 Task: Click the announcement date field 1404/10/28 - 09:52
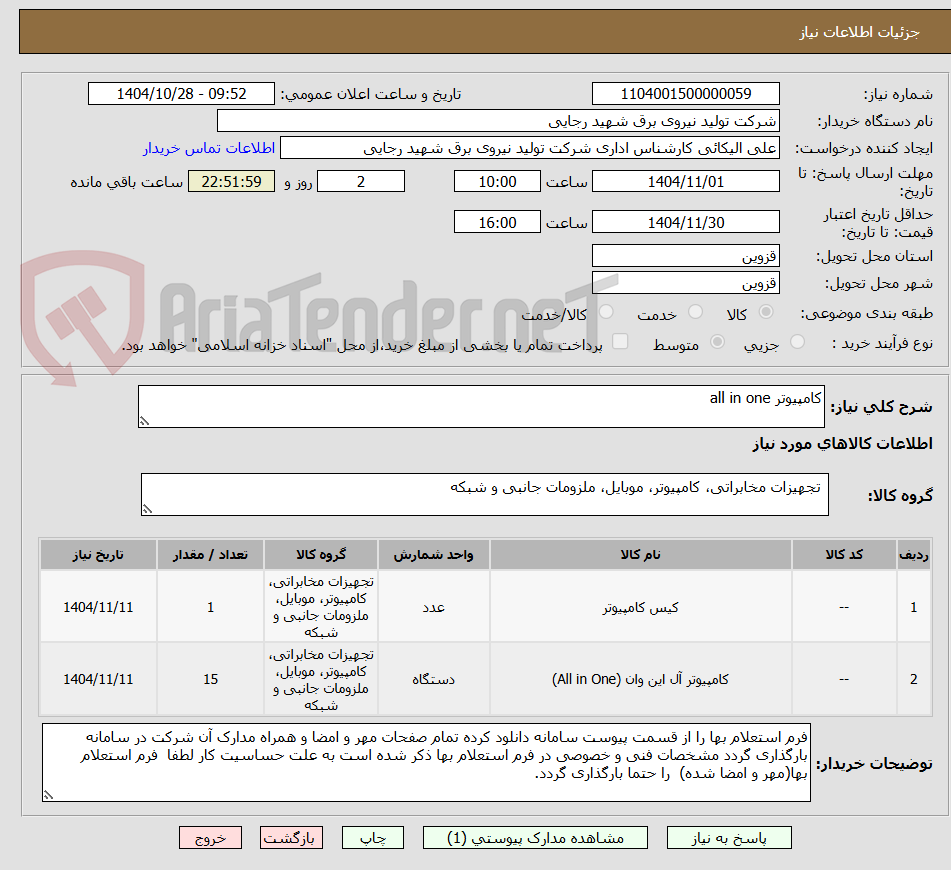181,94
